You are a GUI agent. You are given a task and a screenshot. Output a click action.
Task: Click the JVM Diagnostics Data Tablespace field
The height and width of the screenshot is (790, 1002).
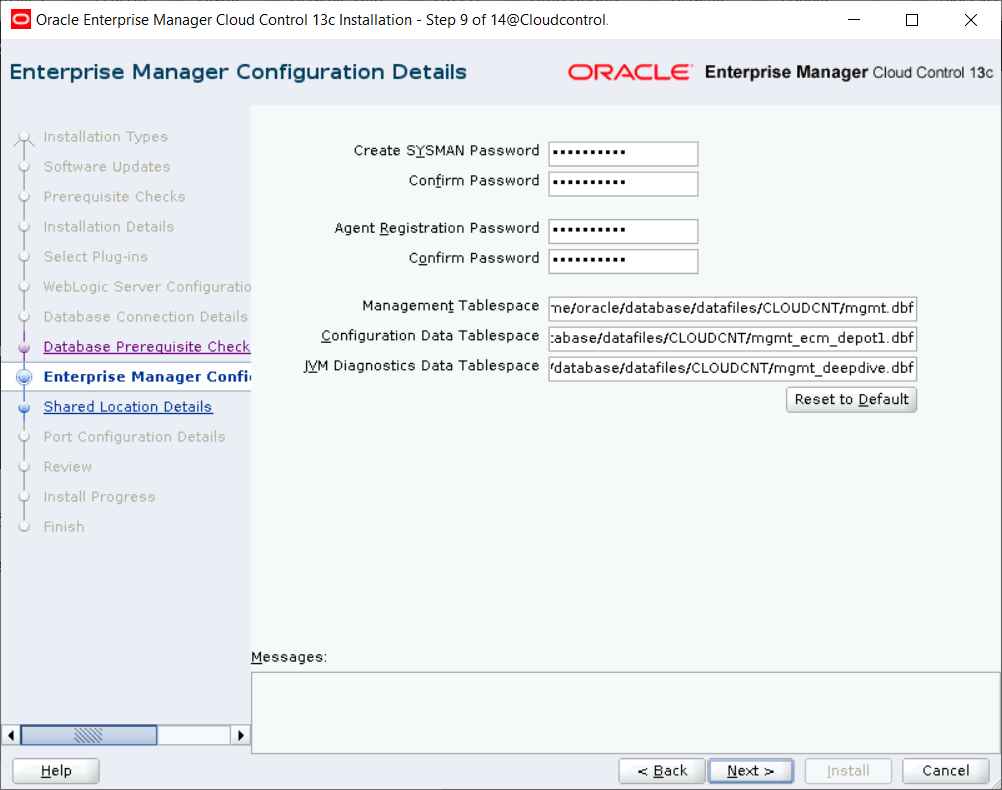click(732, 368)
